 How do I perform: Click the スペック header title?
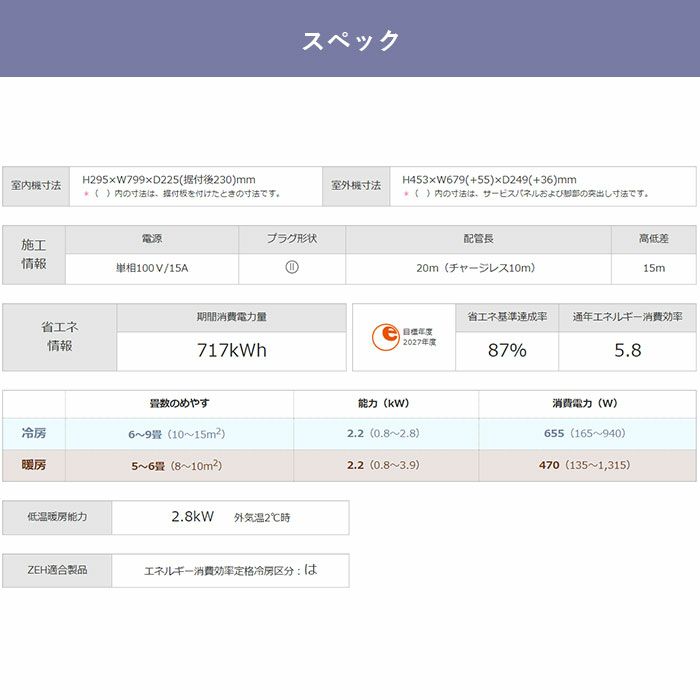pyautogui.click(x=350, y=40)
